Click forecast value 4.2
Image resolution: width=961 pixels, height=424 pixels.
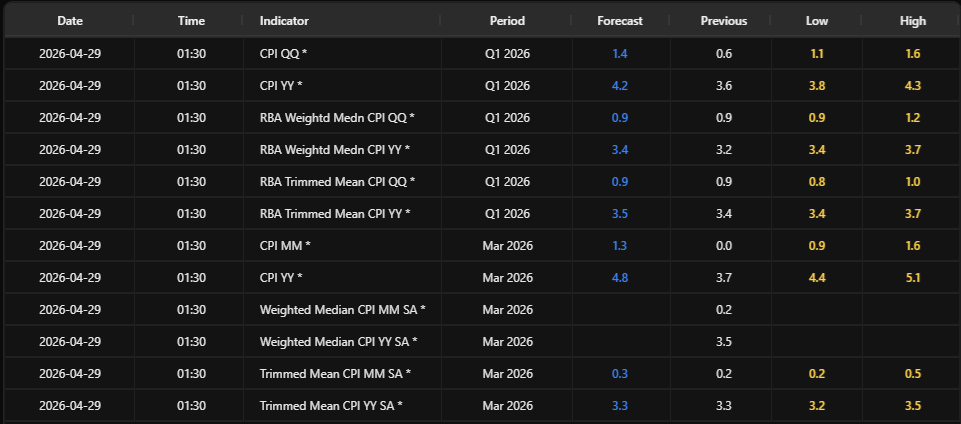[620, 86]
